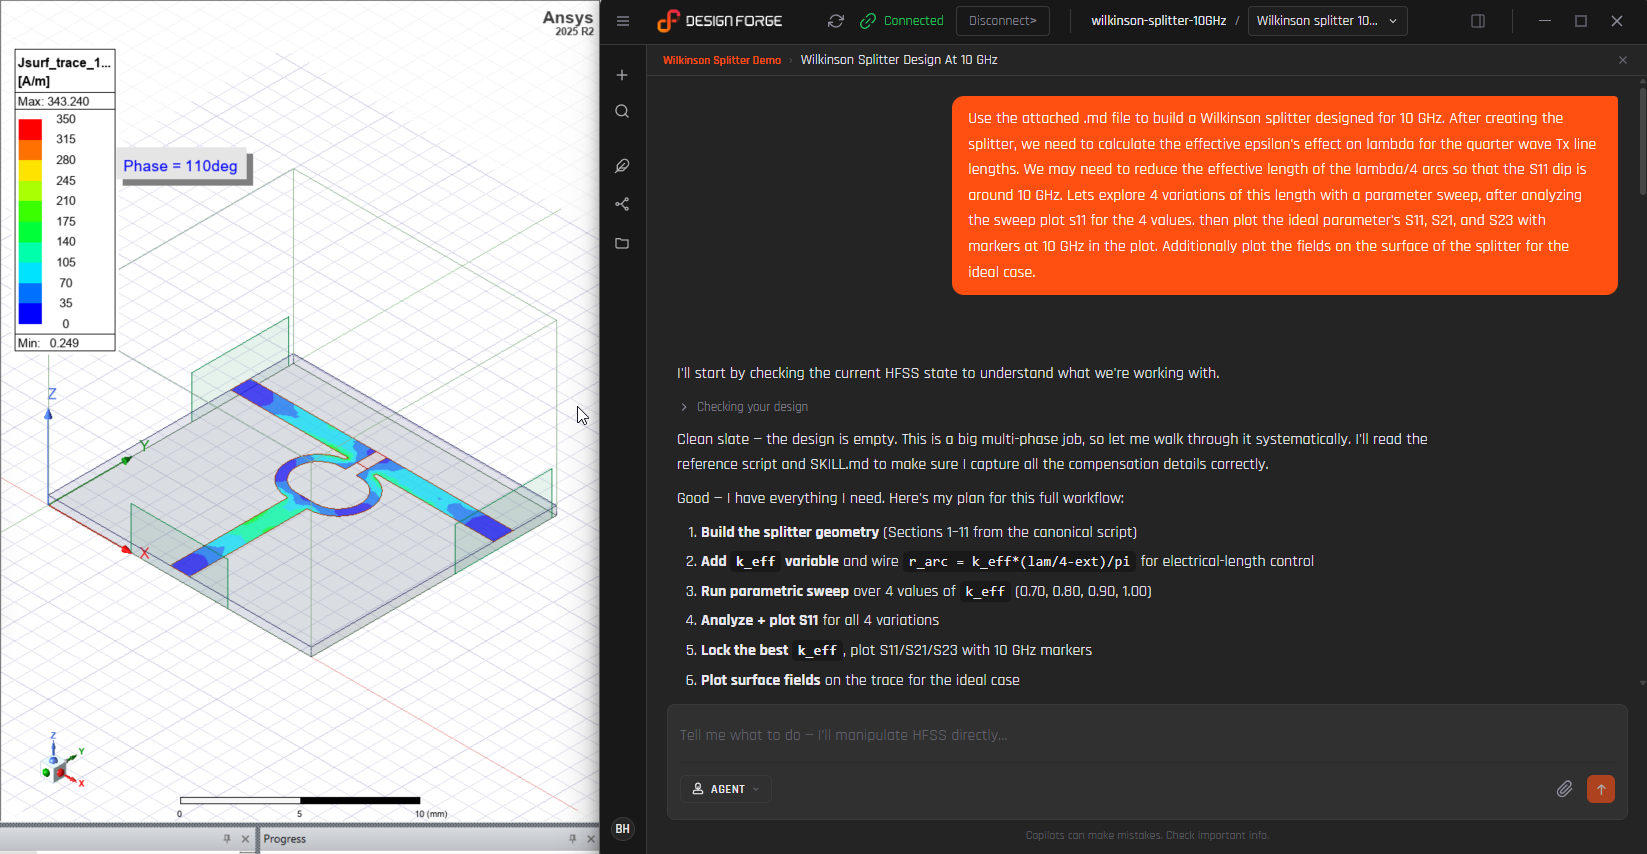The width and height of the screenshot is (1647, 854).
Task: Click Wilkinson Splitter Demo breadcrumb
Action: 721,60
